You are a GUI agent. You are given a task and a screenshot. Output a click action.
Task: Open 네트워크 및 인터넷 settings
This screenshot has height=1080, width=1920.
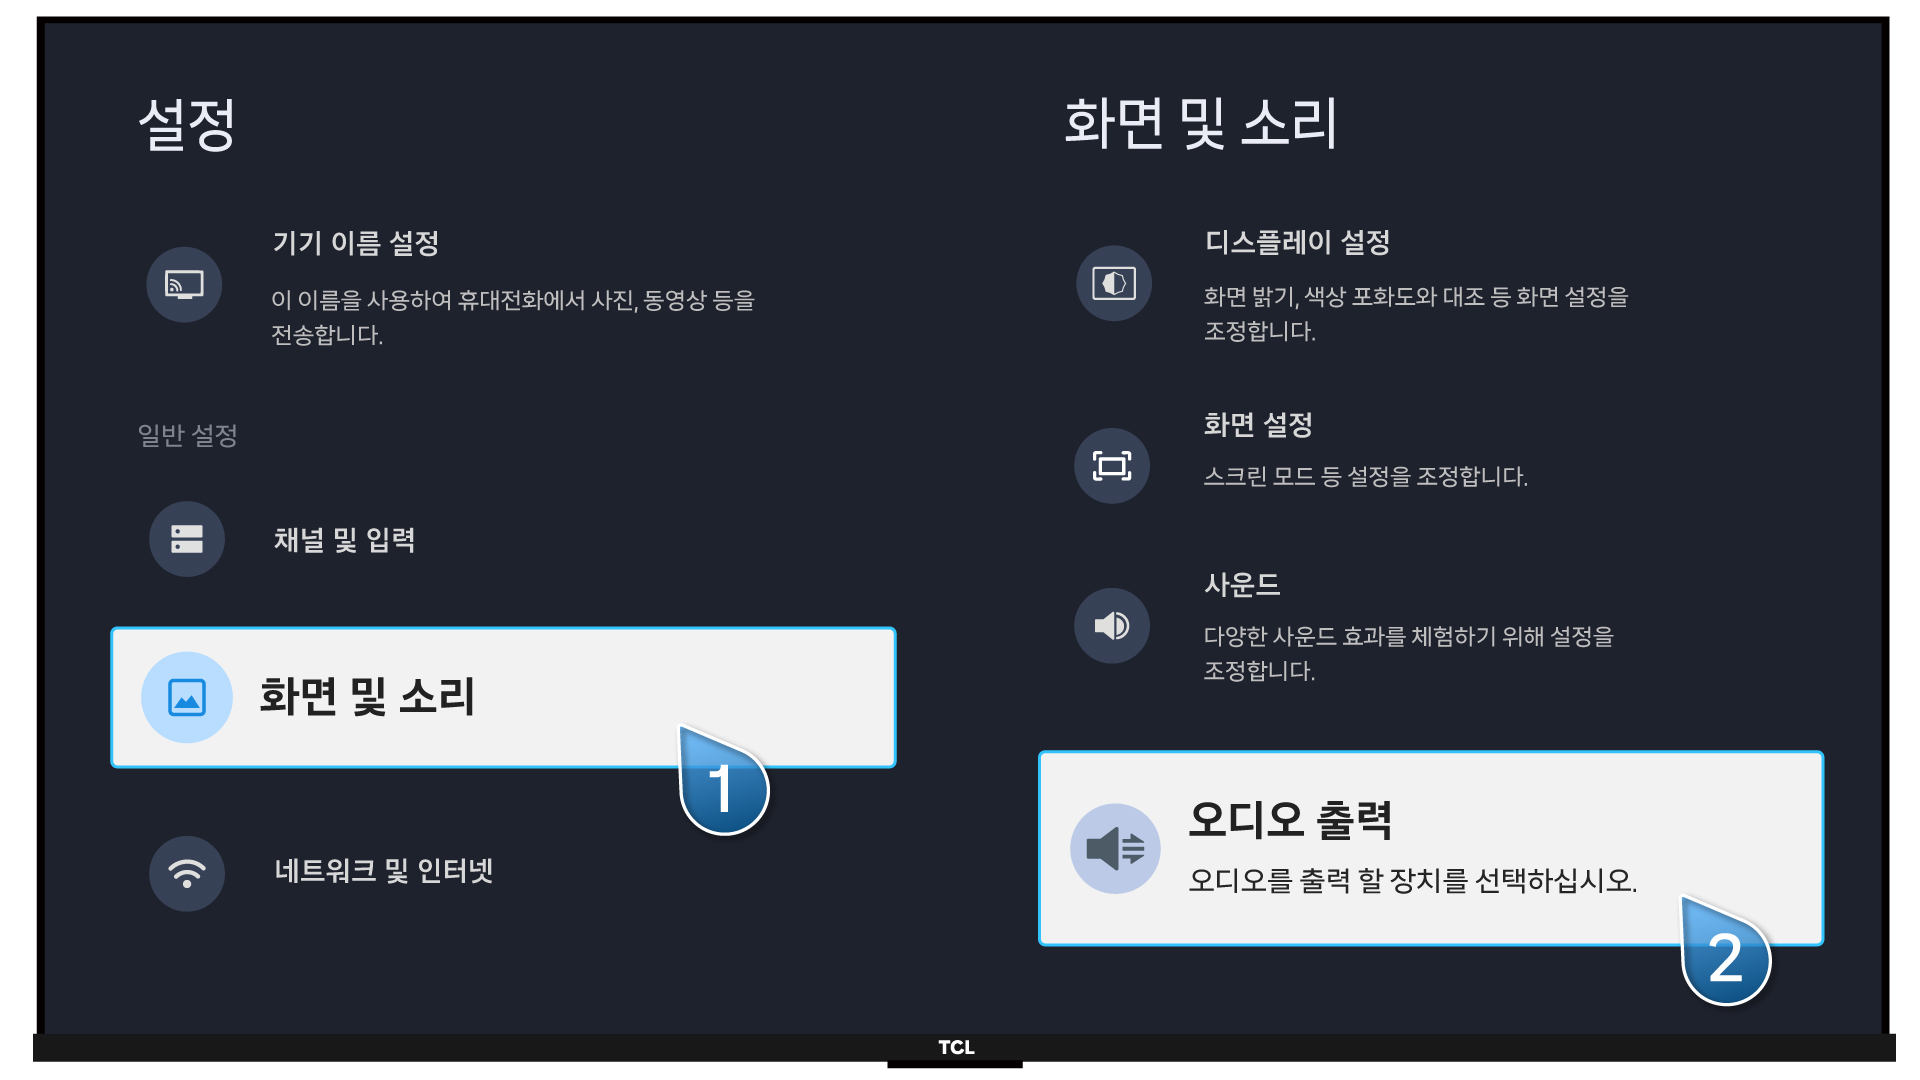click(384, 871)
